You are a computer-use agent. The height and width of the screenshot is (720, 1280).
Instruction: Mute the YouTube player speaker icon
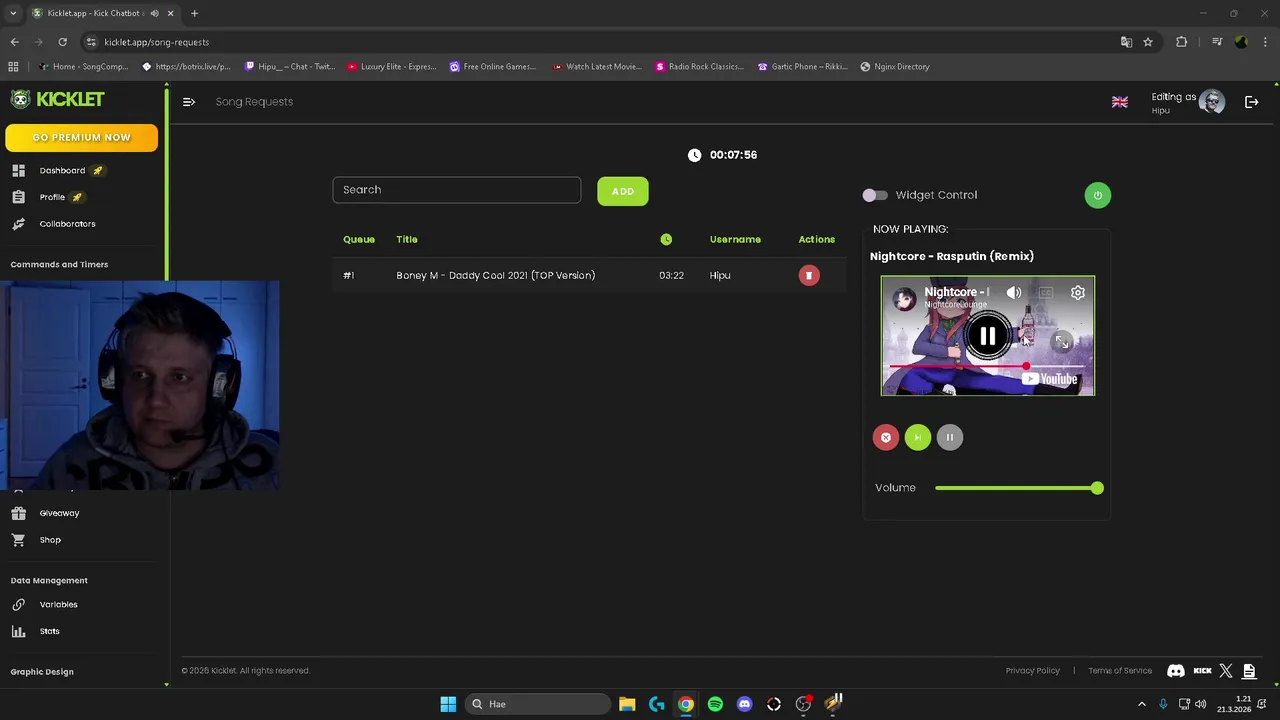[x=1014, y=293]
